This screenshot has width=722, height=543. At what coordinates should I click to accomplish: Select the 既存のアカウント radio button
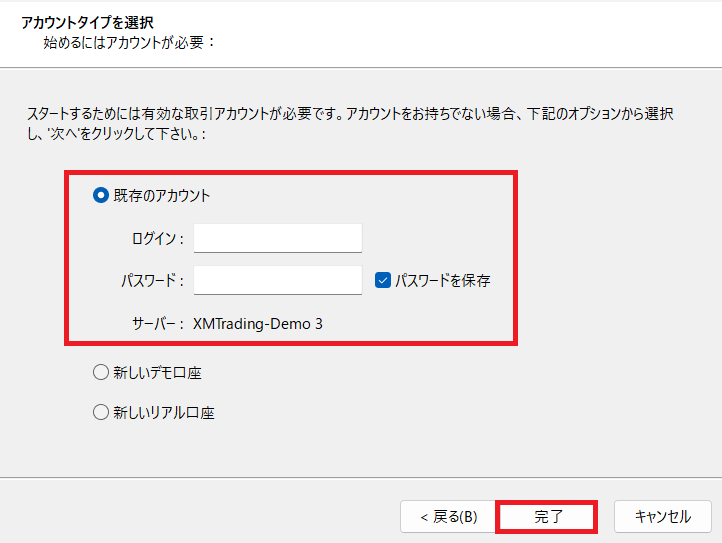(100, 196)
